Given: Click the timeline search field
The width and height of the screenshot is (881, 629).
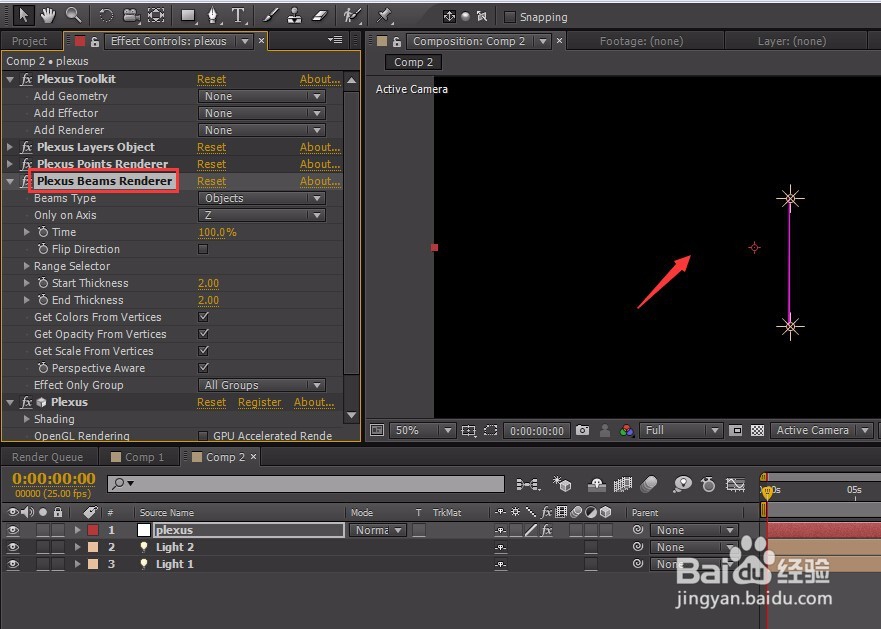Looking at the screenshot, I should pyautogui.click(x=306, y=483).
